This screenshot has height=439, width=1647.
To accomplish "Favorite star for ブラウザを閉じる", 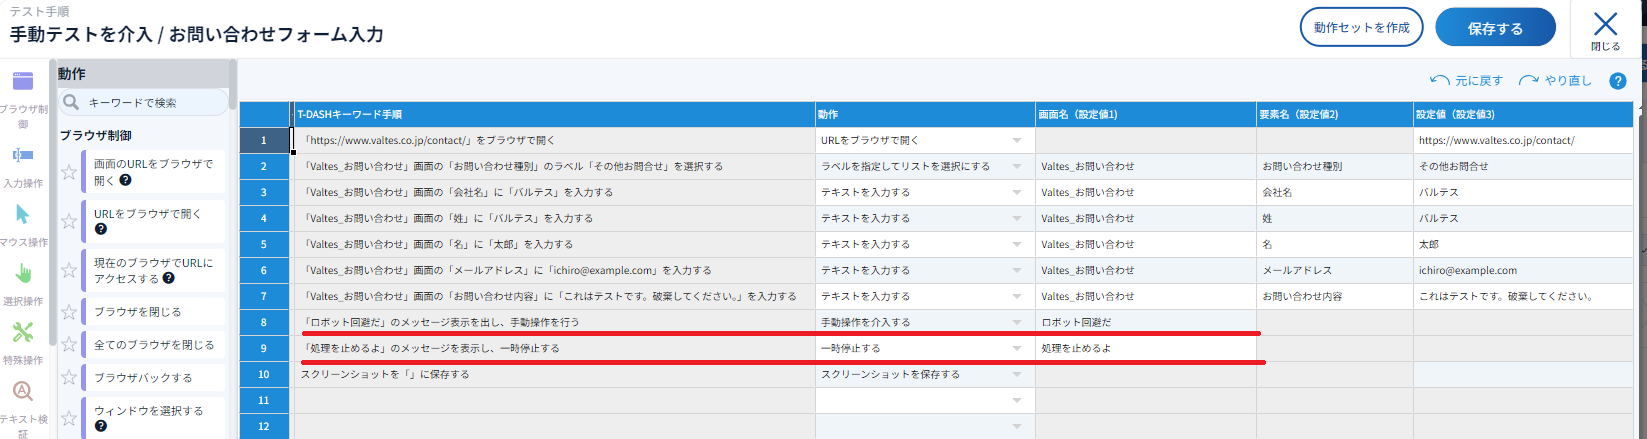I will pos(68,312).
